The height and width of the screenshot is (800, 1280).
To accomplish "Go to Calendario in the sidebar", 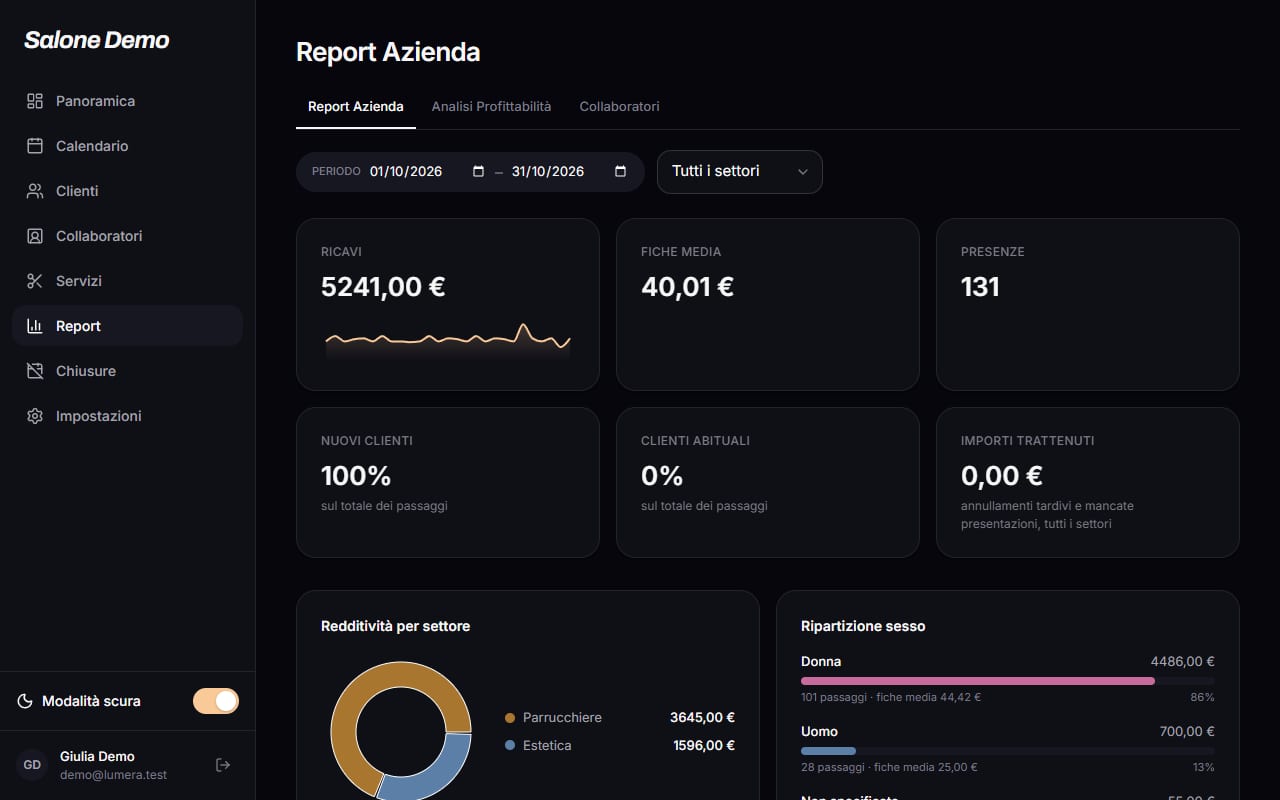I will pos(127,146).
